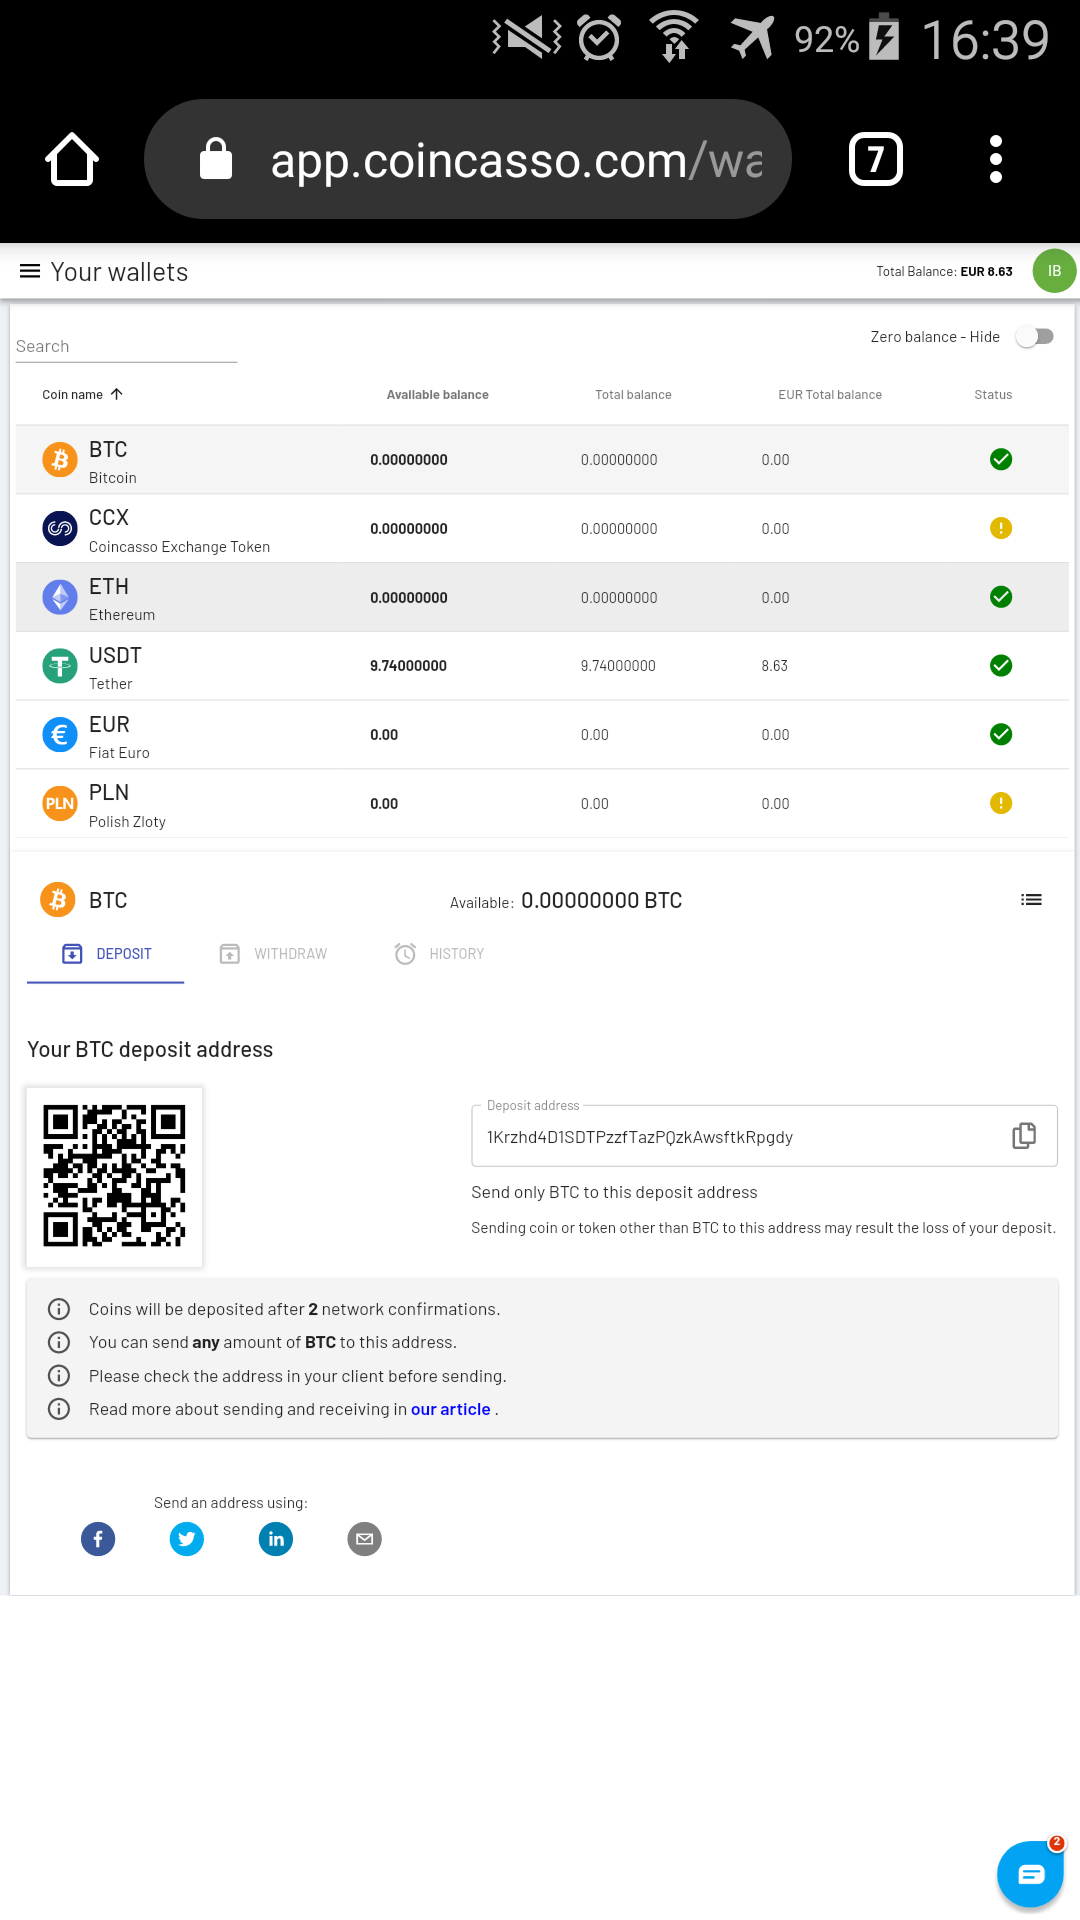Image resolution: width=1080 pixels, height=1920 pixels.
Task: Click 'Coincasso Exchange Token' row label
Action: (x=179, y=547)
